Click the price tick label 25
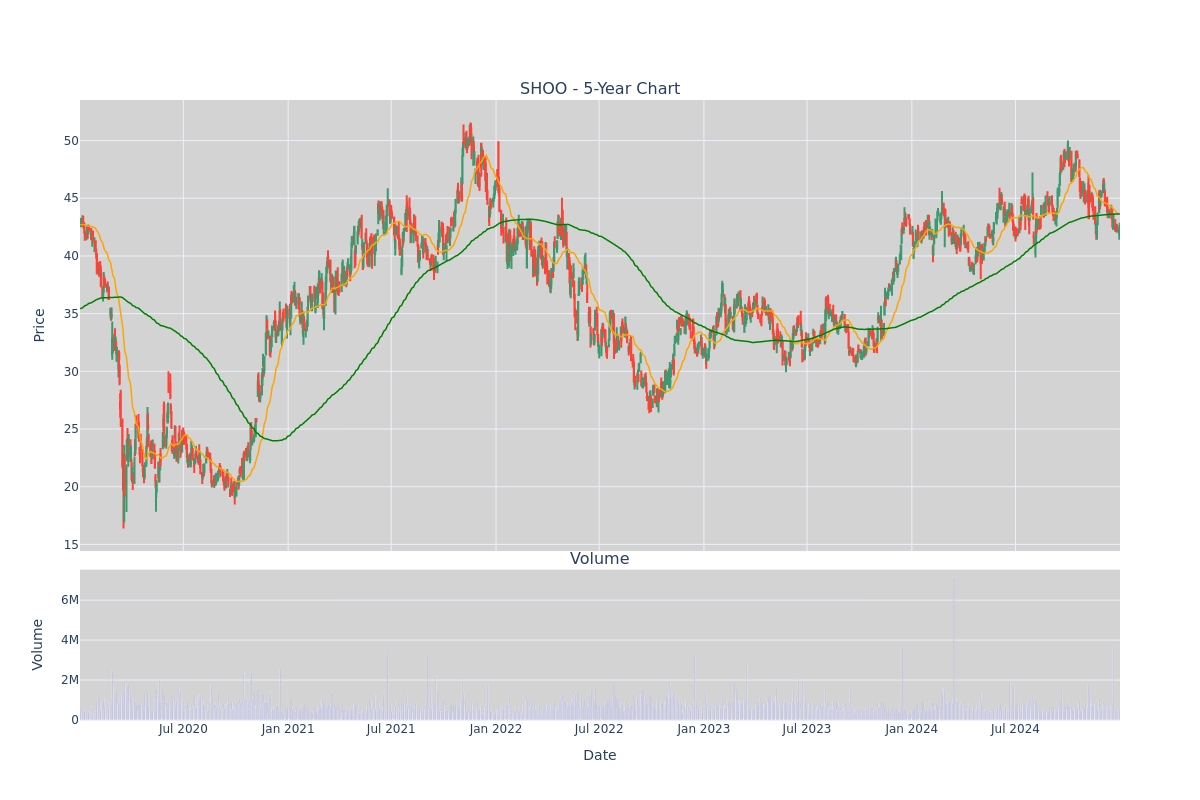The width and height of the screenshot is (1200, 800). [x=71, y=429]
